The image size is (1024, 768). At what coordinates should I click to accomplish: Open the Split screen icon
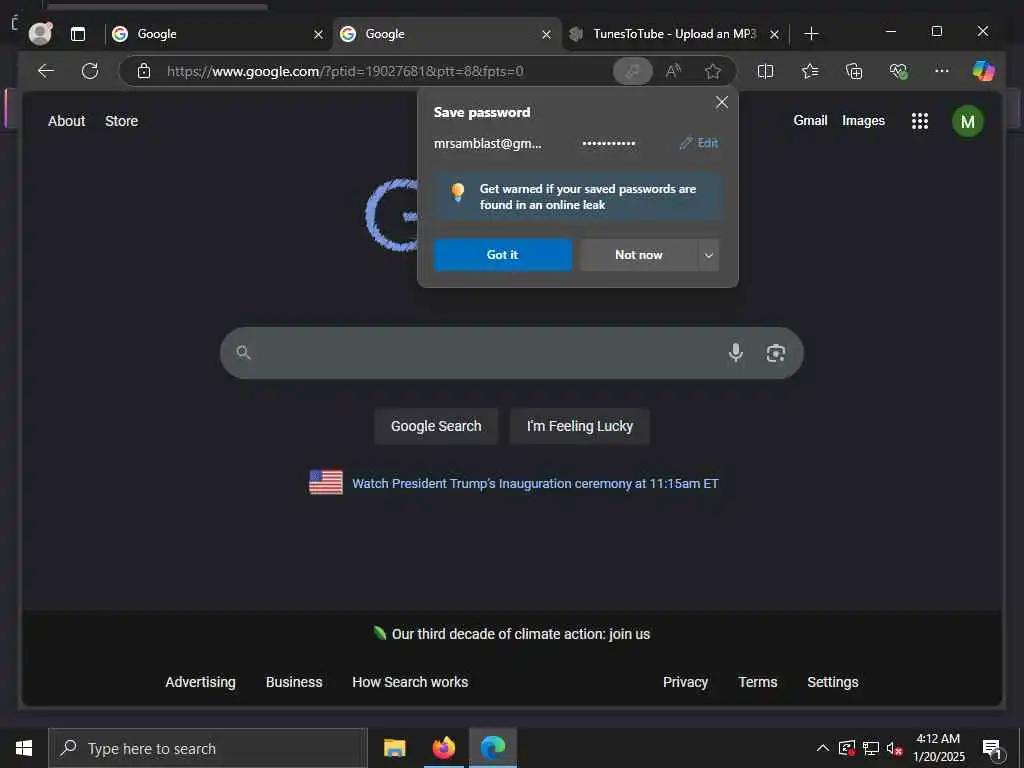765,71
